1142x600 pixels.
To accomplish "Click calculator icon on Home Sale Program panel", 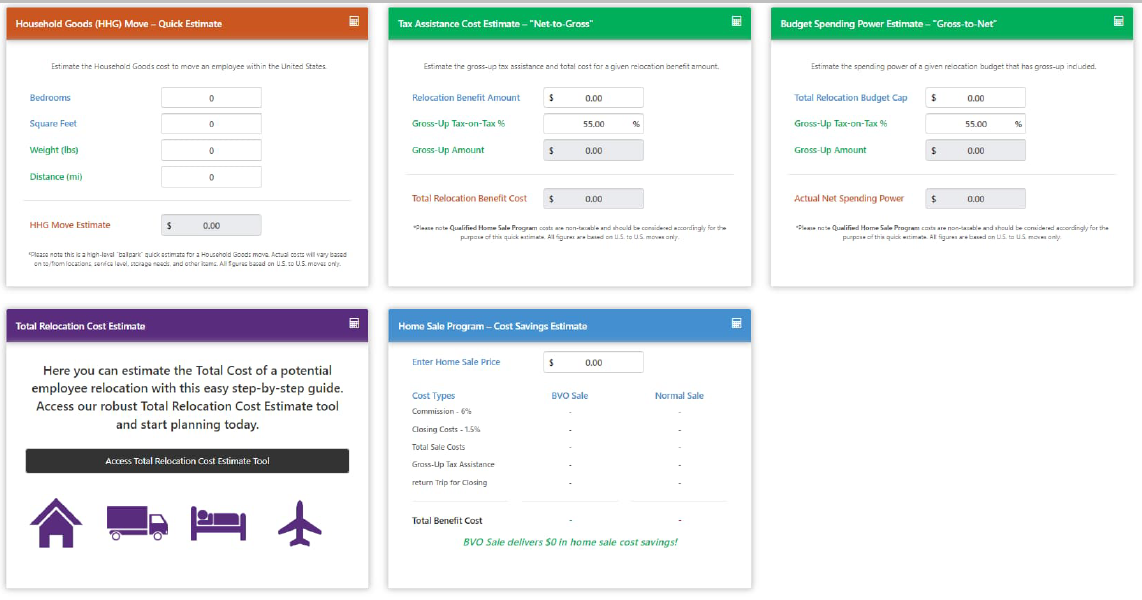I will point(736,323).
